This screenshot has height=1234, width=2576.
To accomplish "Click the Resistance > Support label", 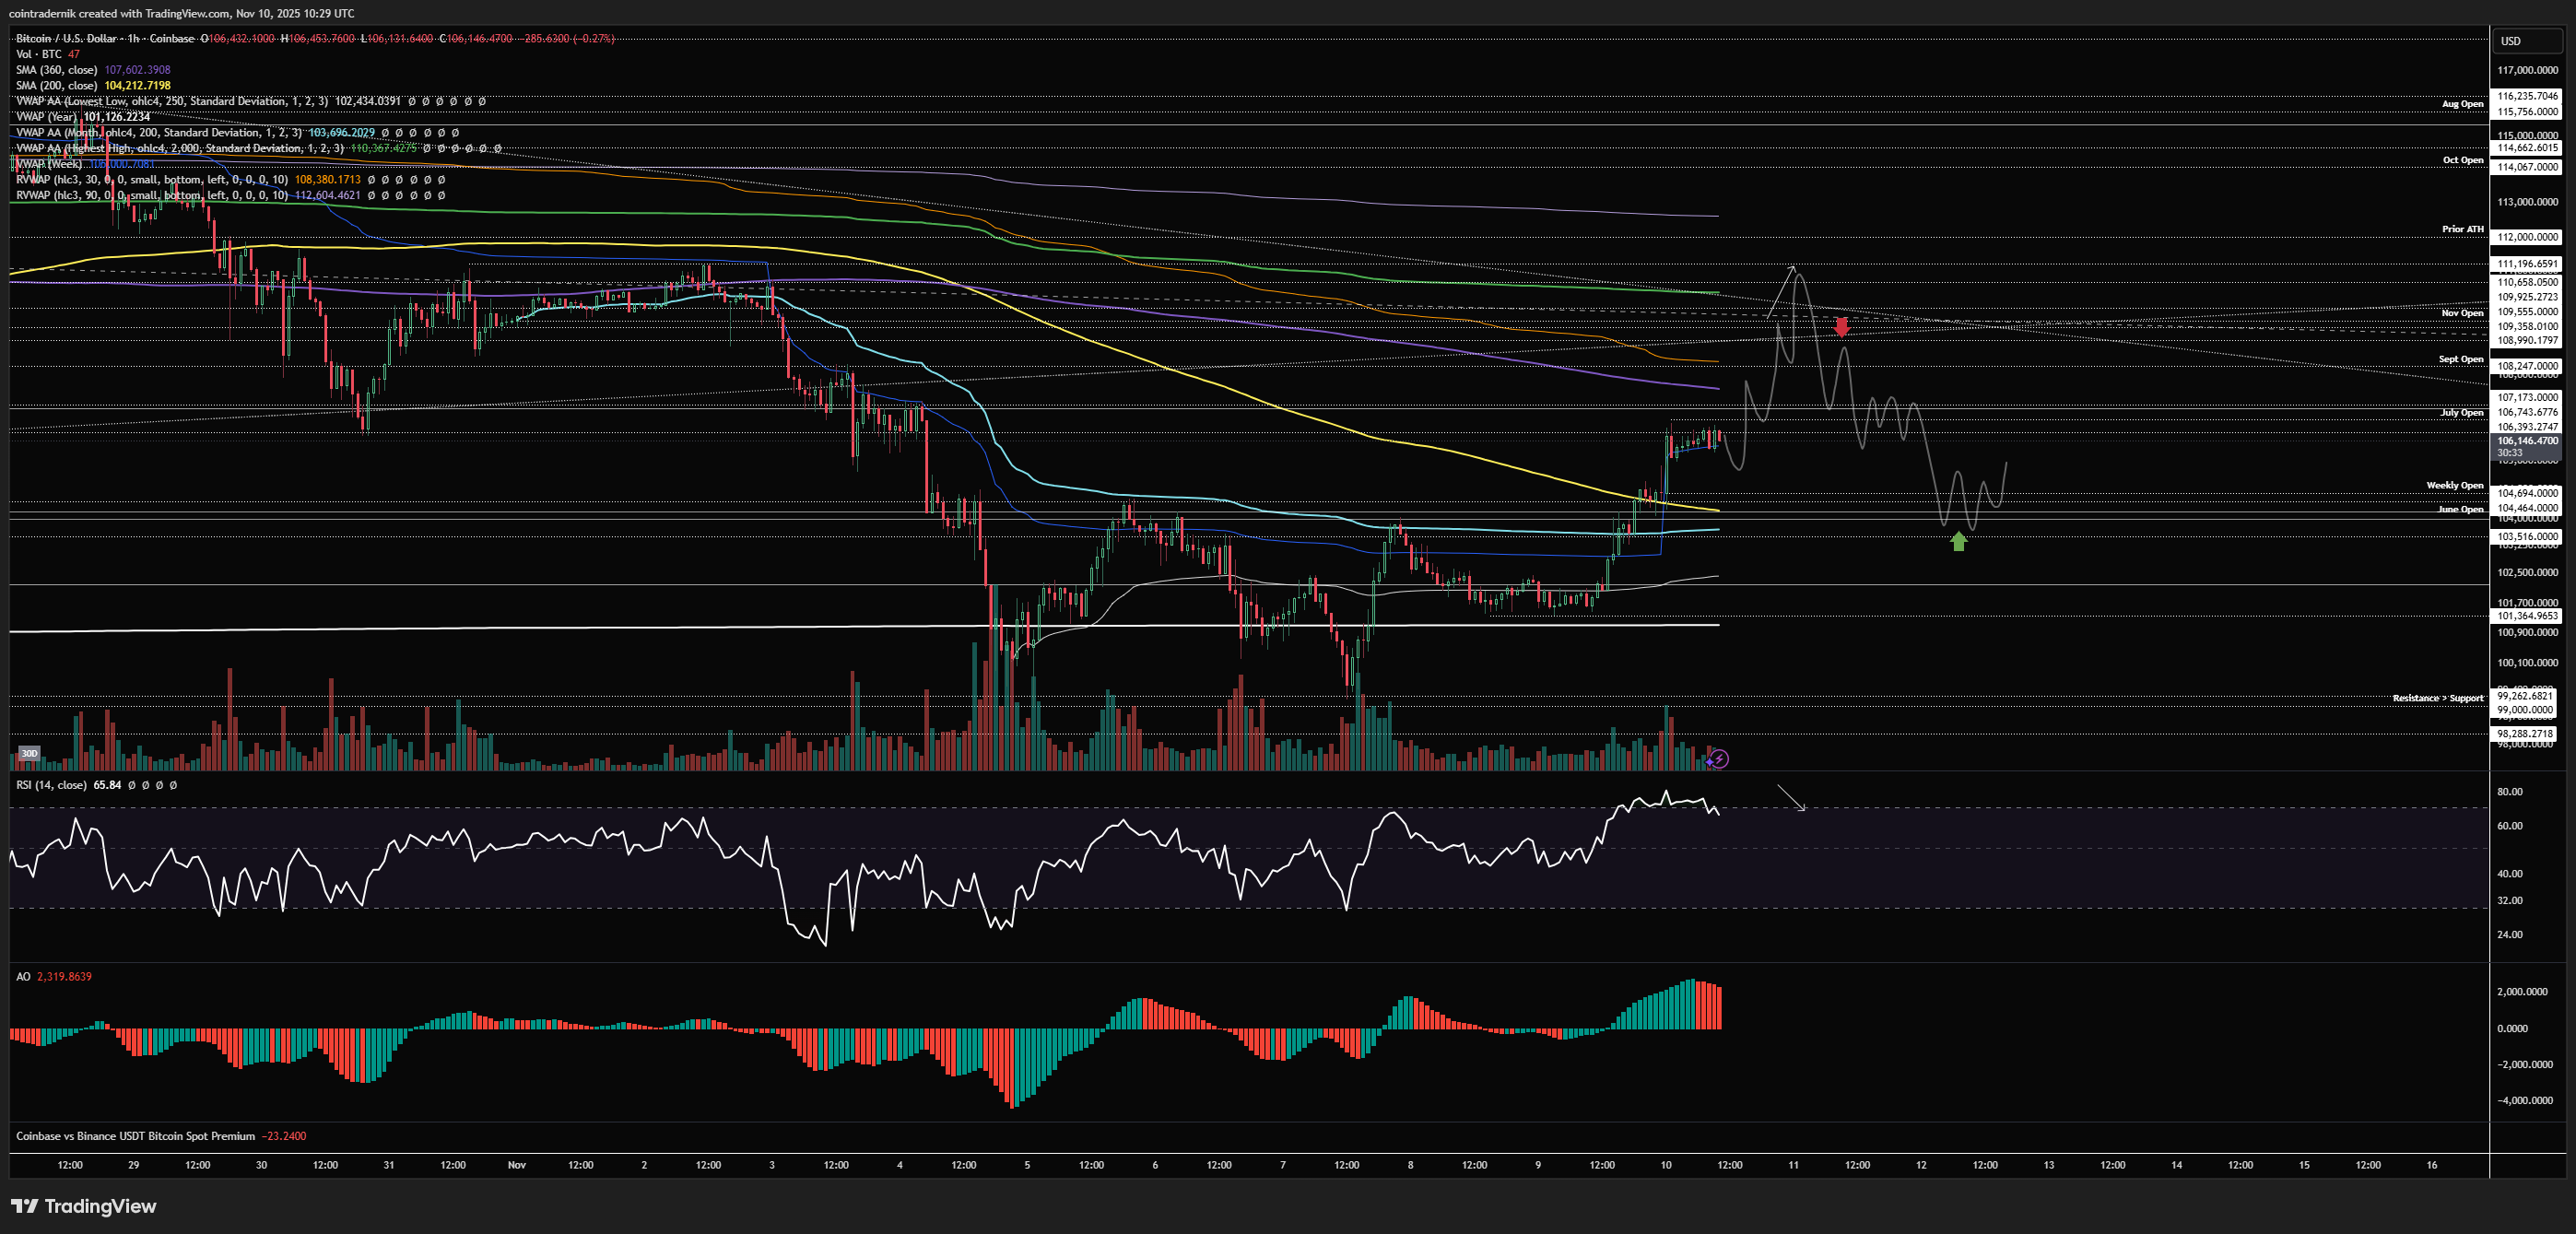I will pos(2437,698).
